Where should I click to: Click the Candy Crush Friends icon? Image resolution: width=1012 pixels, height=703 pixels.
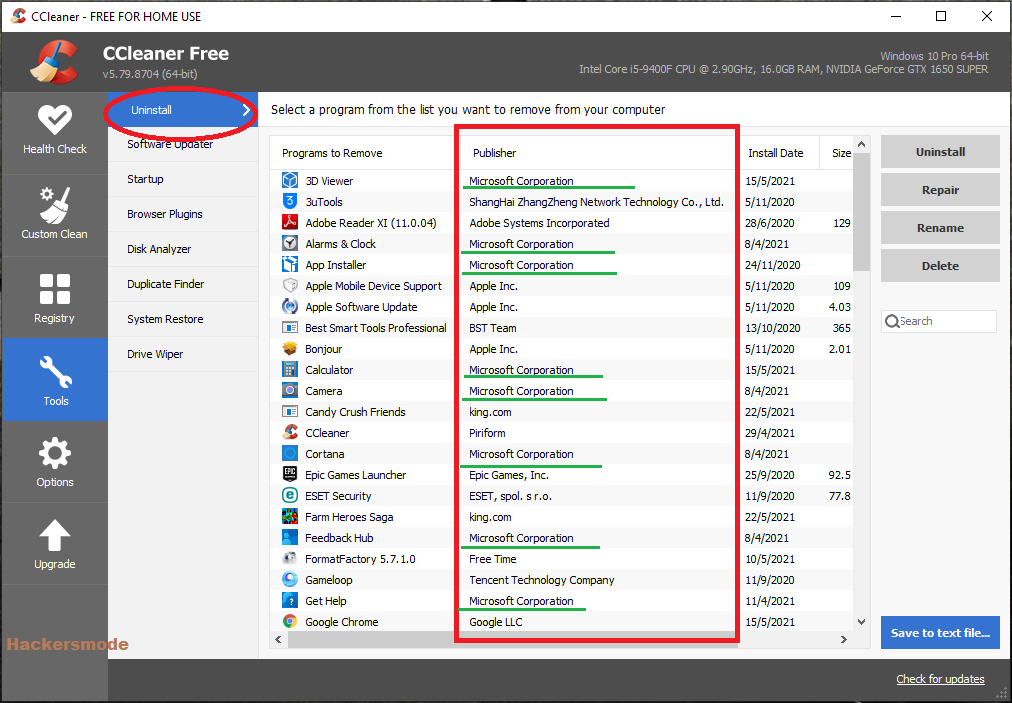(290, 411)
